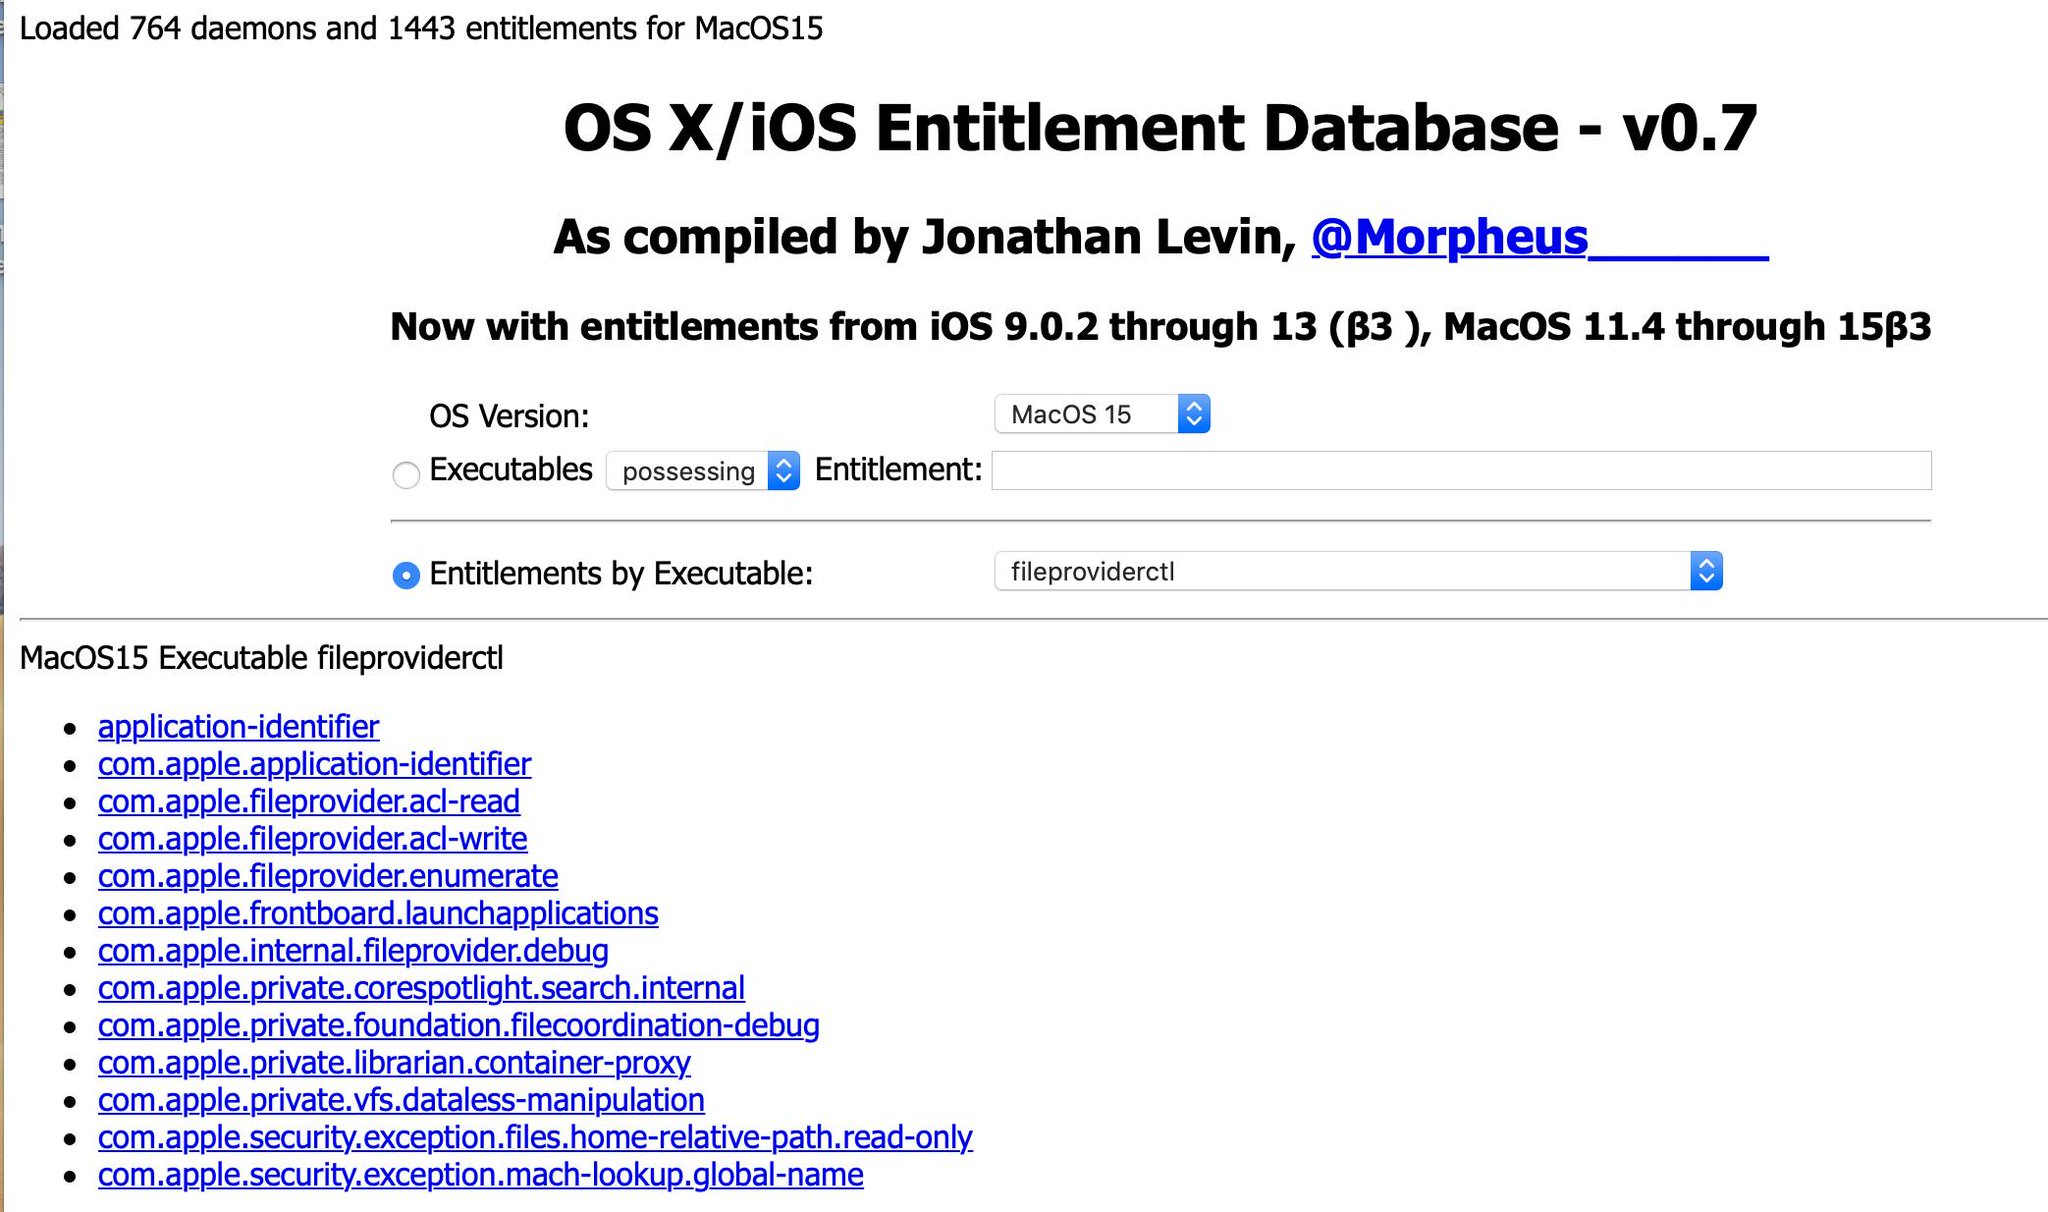Open the possessing dropdown
The width and height of the screenshot is (2048, 1212).
click(702, 471)
